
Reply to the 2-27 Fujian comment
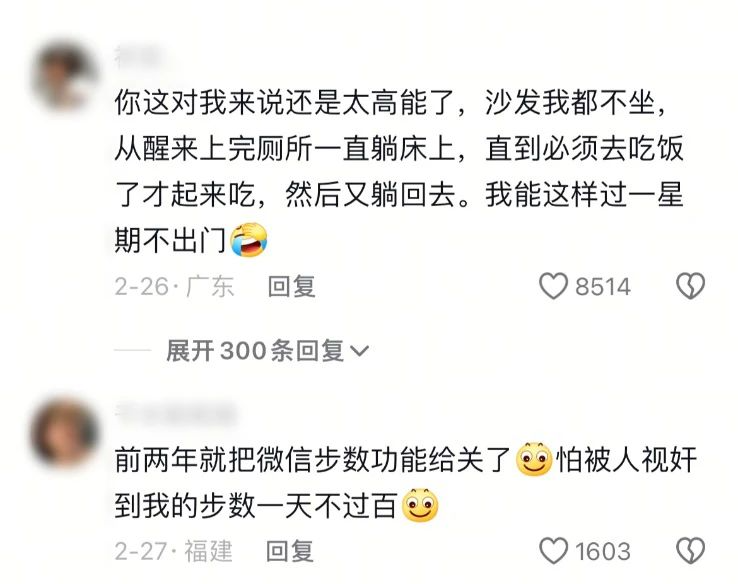290,551
